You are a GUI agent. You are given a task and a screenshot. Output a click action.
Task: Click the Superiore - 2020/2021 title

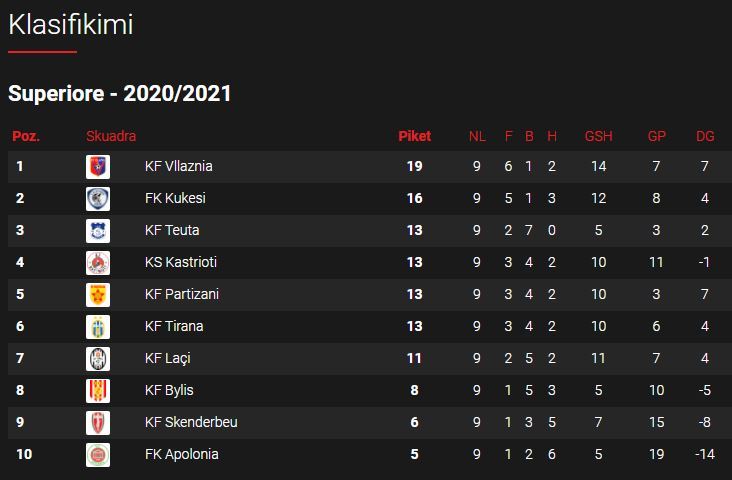click(120, 94)
